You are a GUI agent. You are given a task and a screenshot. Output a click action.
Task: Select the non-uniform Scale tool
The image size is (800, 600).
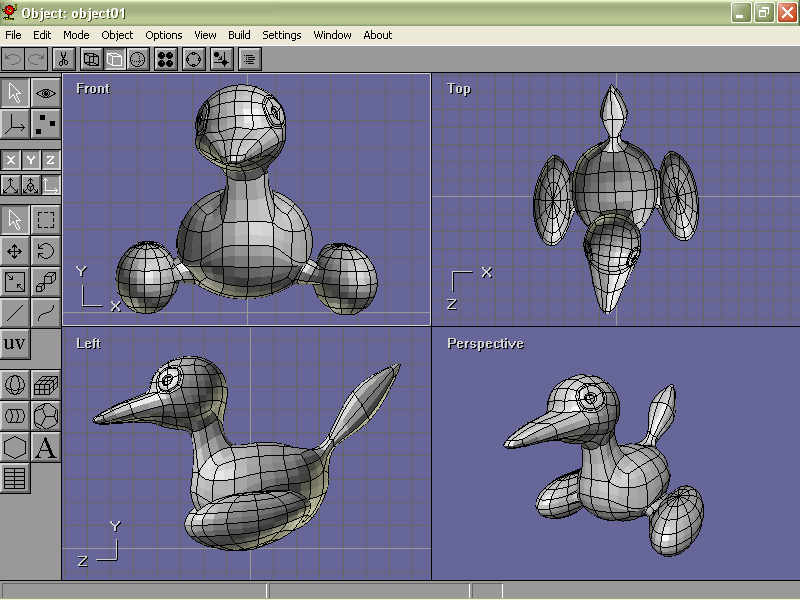(x=15, y=282)
